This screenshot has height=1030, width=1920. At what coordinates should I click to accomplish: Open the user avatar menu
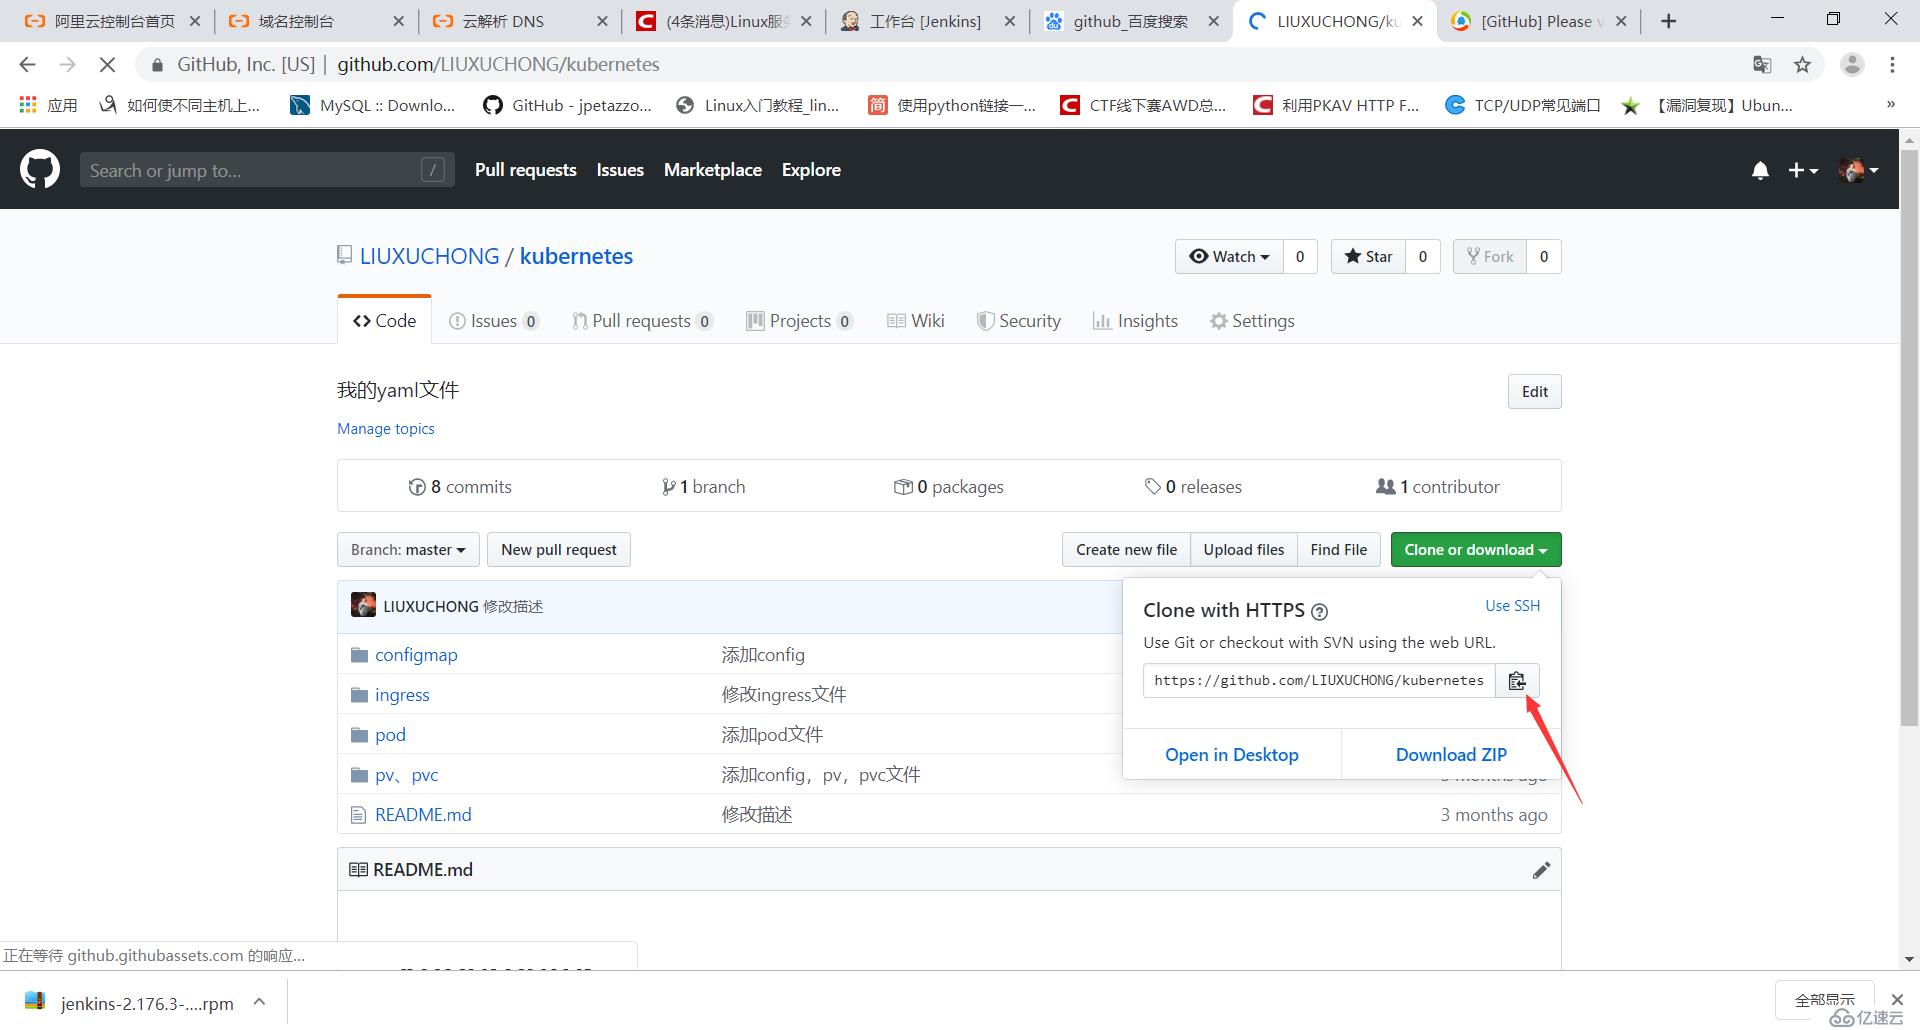pyautogui.click(x=1858, y=171)
